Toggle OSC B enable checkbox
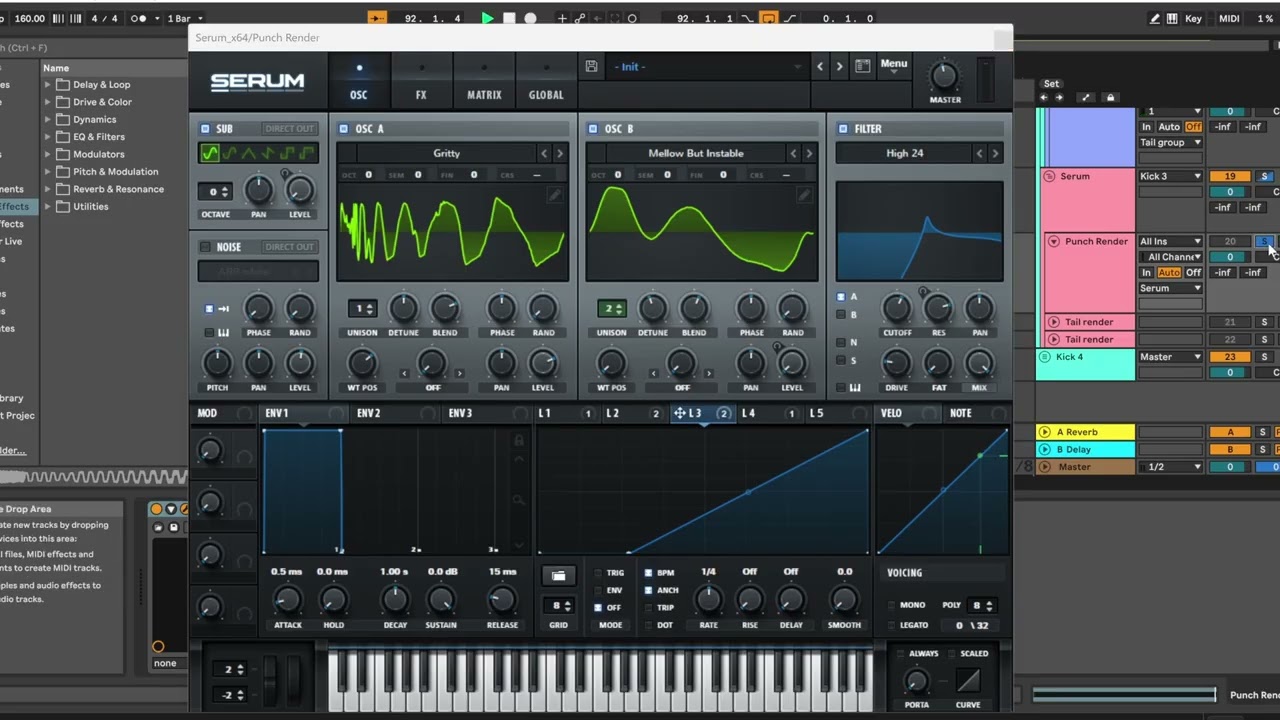The height and width of the screenshot is (720, 1280). coord(593,129)
